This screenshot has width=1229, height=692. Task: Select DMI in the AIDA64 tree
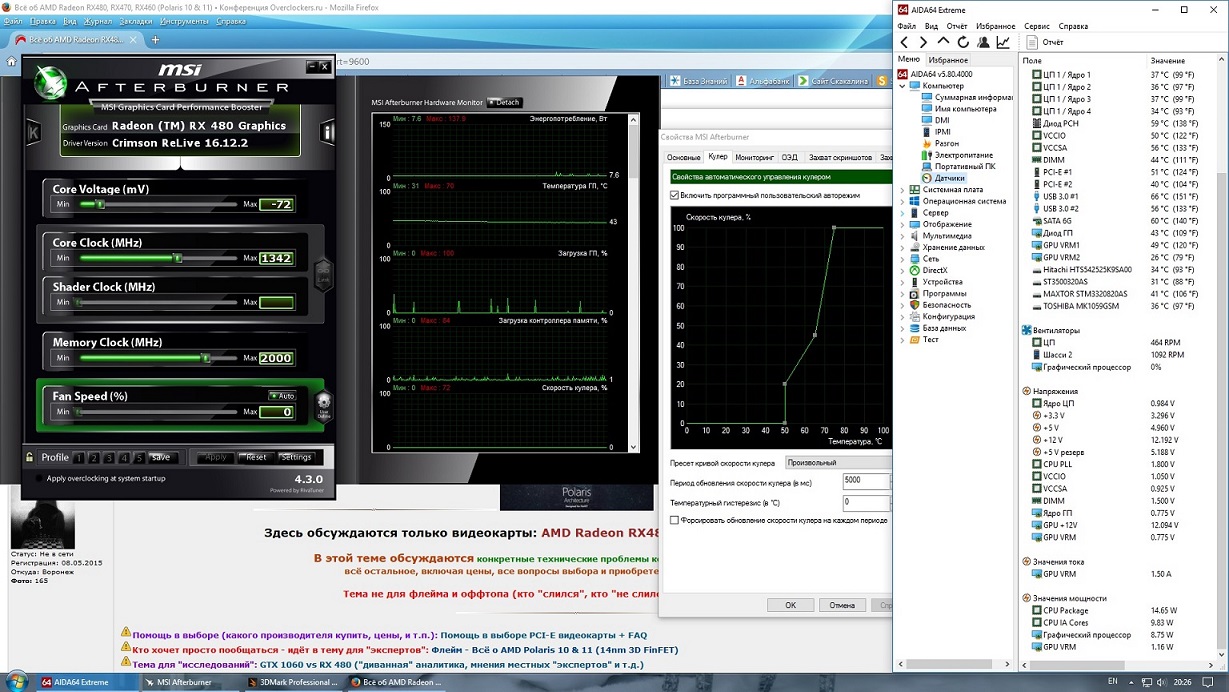click(934, 120)
